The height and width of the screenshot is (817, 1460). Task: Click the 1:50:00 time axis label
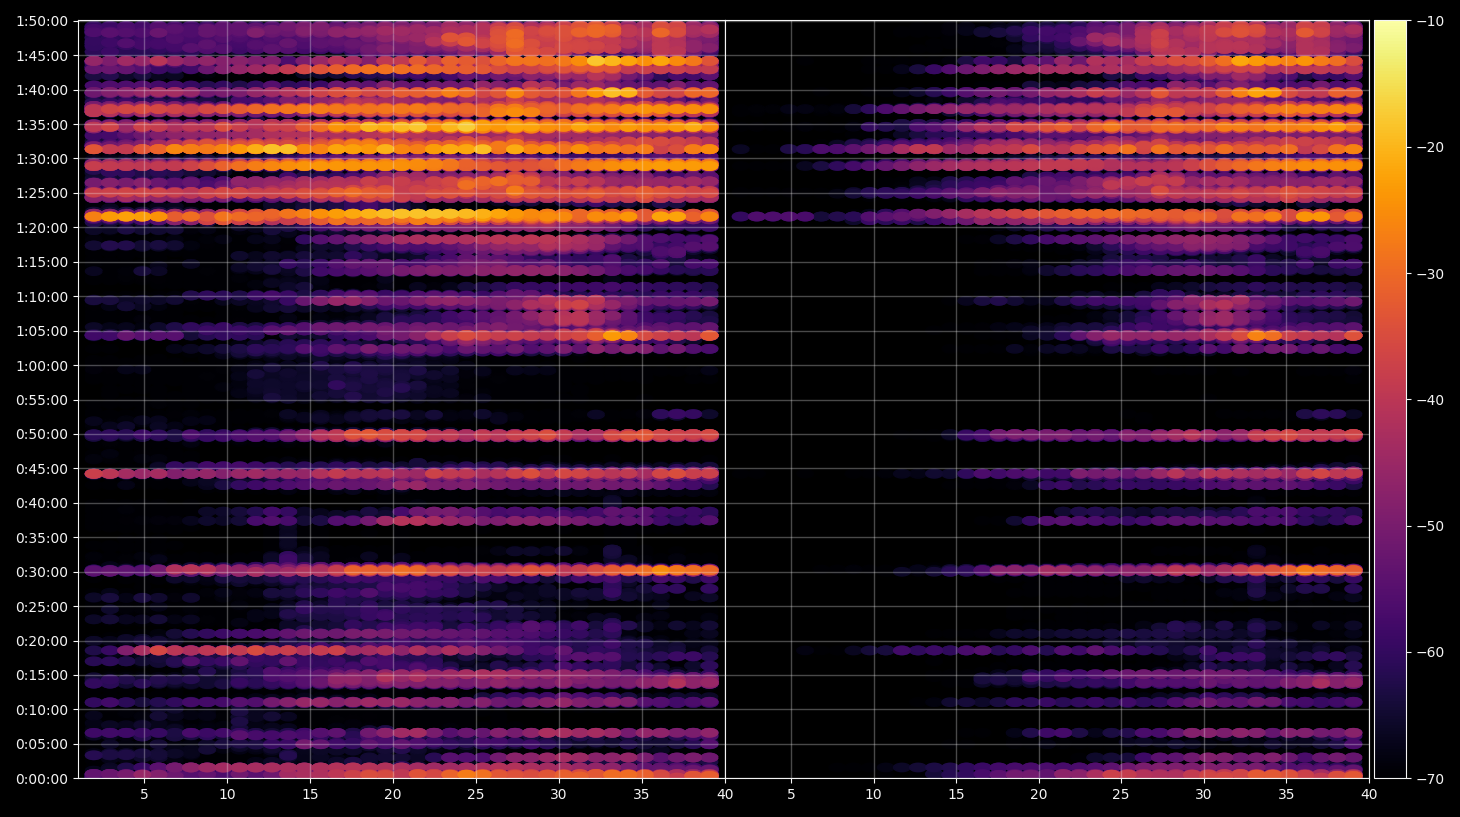42,21
